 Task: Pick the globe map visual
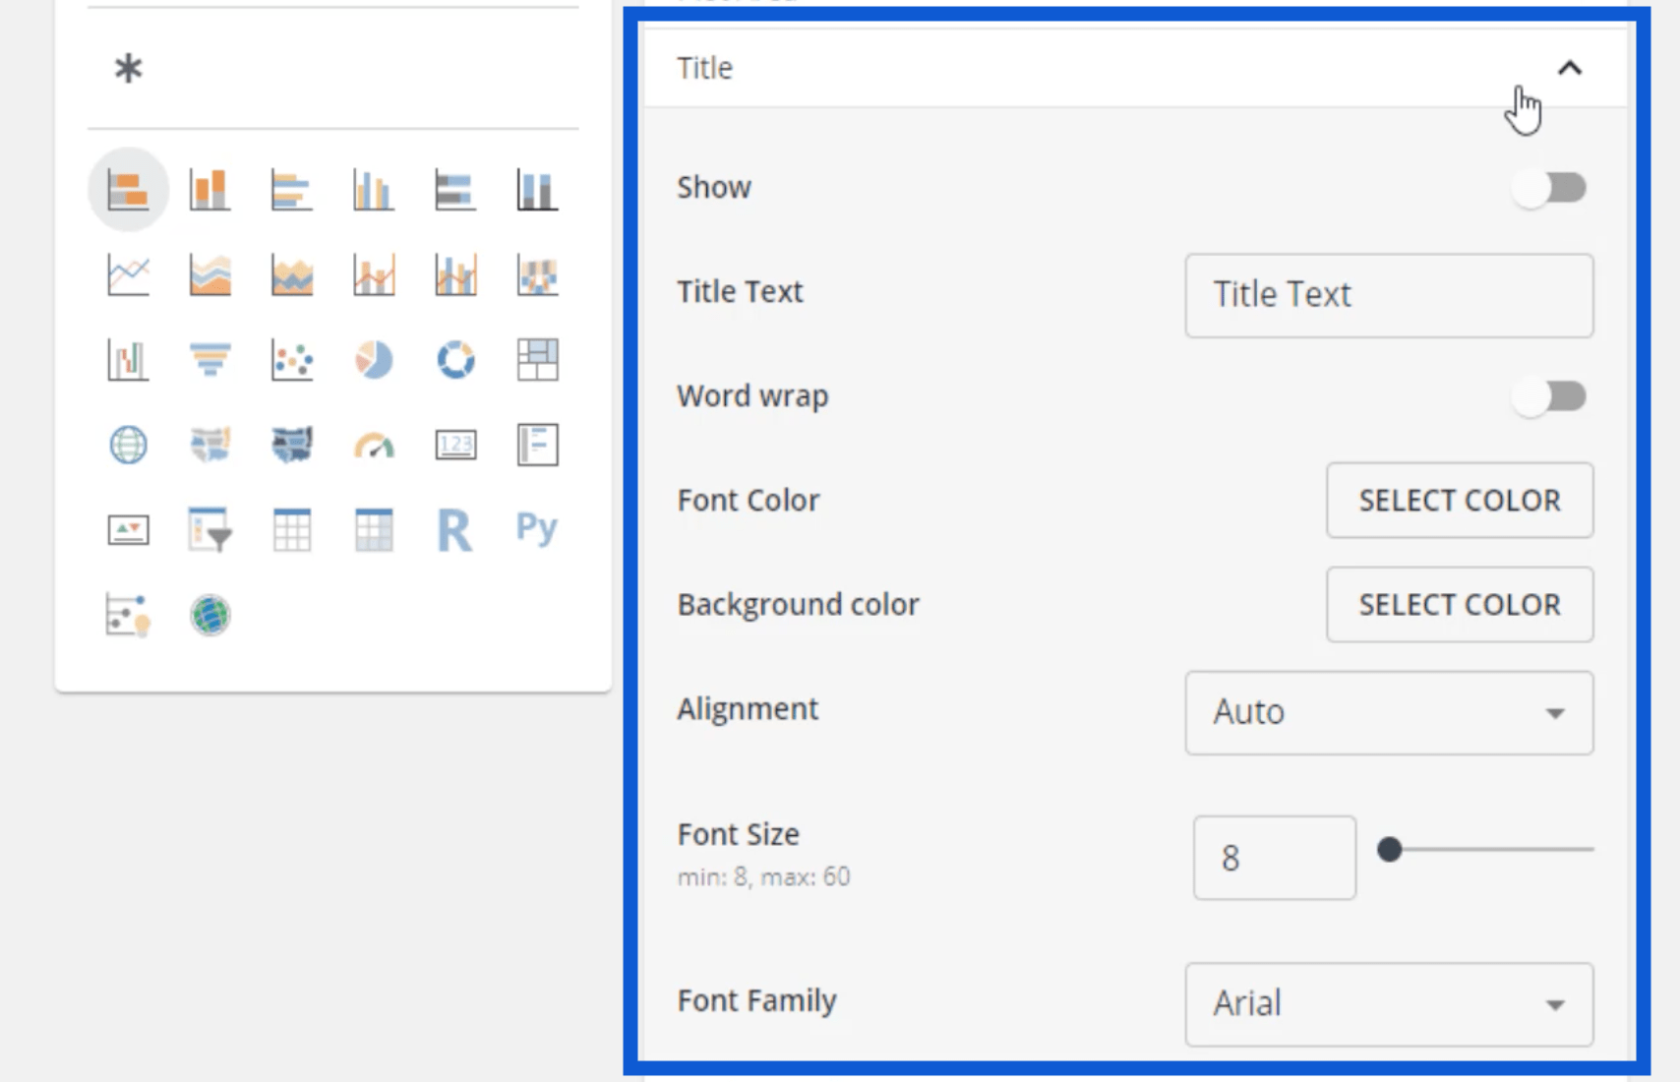tap(128, 445)
